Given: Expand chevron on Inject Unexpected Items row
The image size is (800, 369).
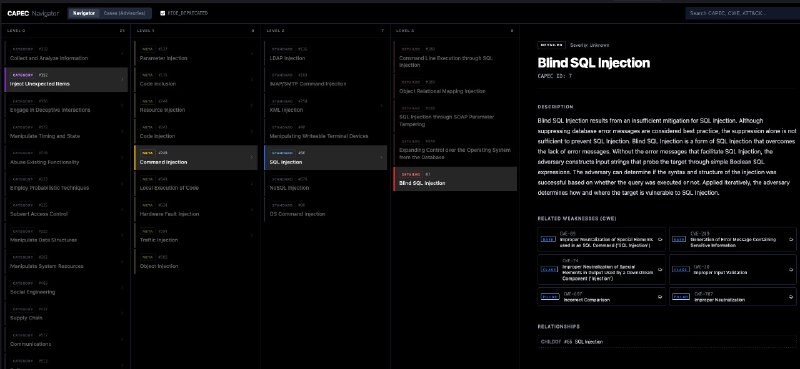Looking at the screenshot, I should [122, 80].
